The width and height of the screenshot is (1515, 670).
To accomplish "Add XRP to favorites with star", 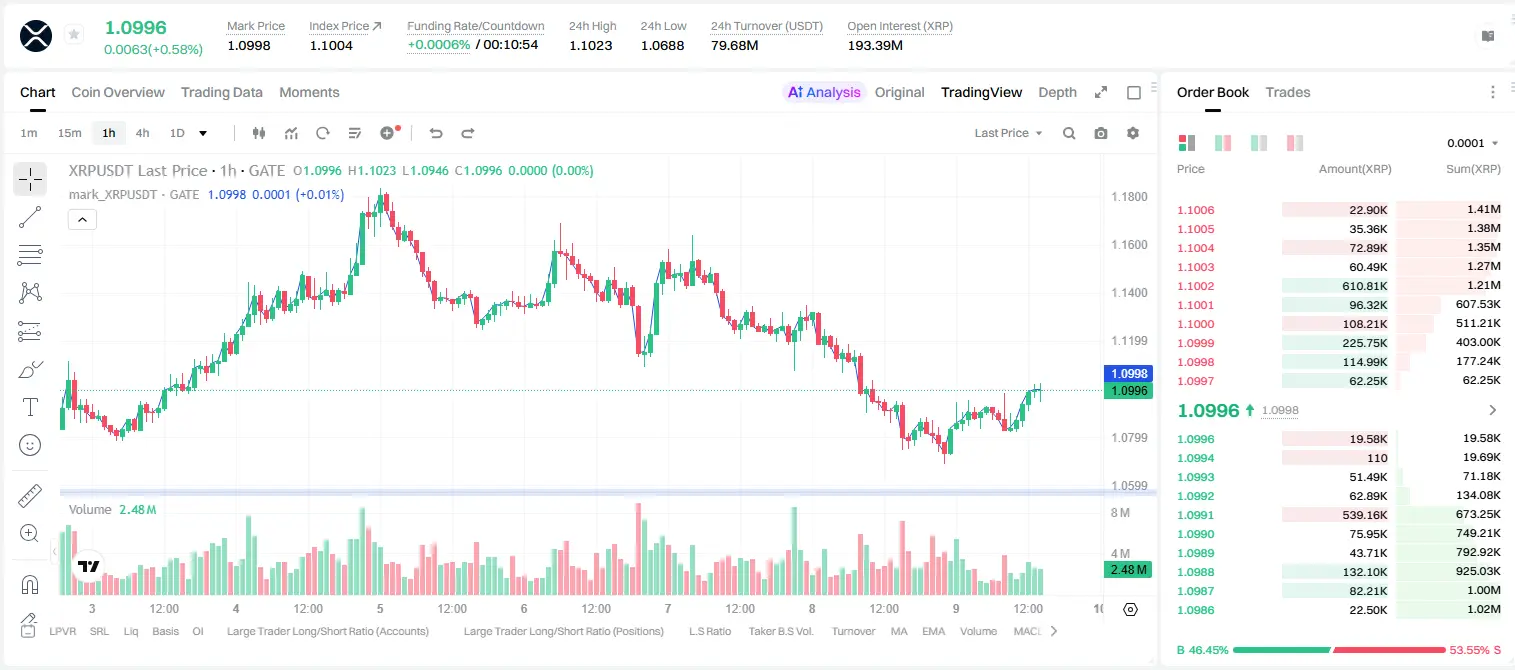I will (74, 35).
